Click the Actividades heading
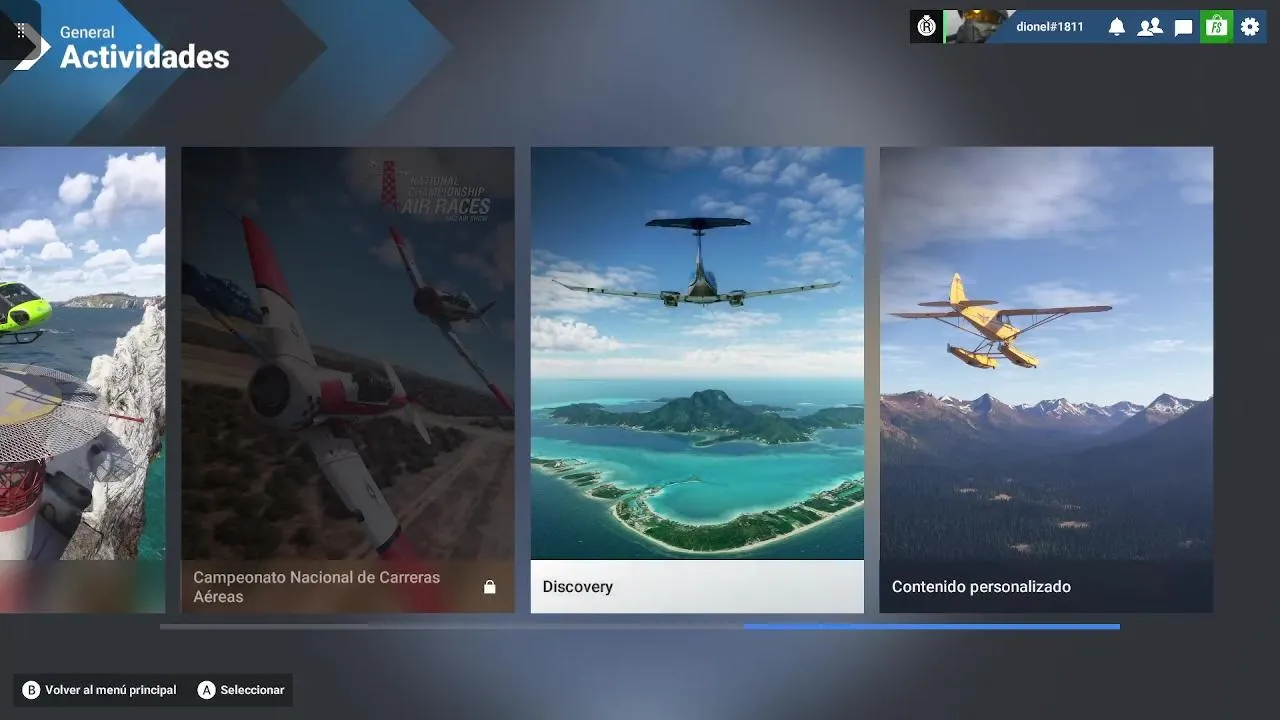 point(145,57)
